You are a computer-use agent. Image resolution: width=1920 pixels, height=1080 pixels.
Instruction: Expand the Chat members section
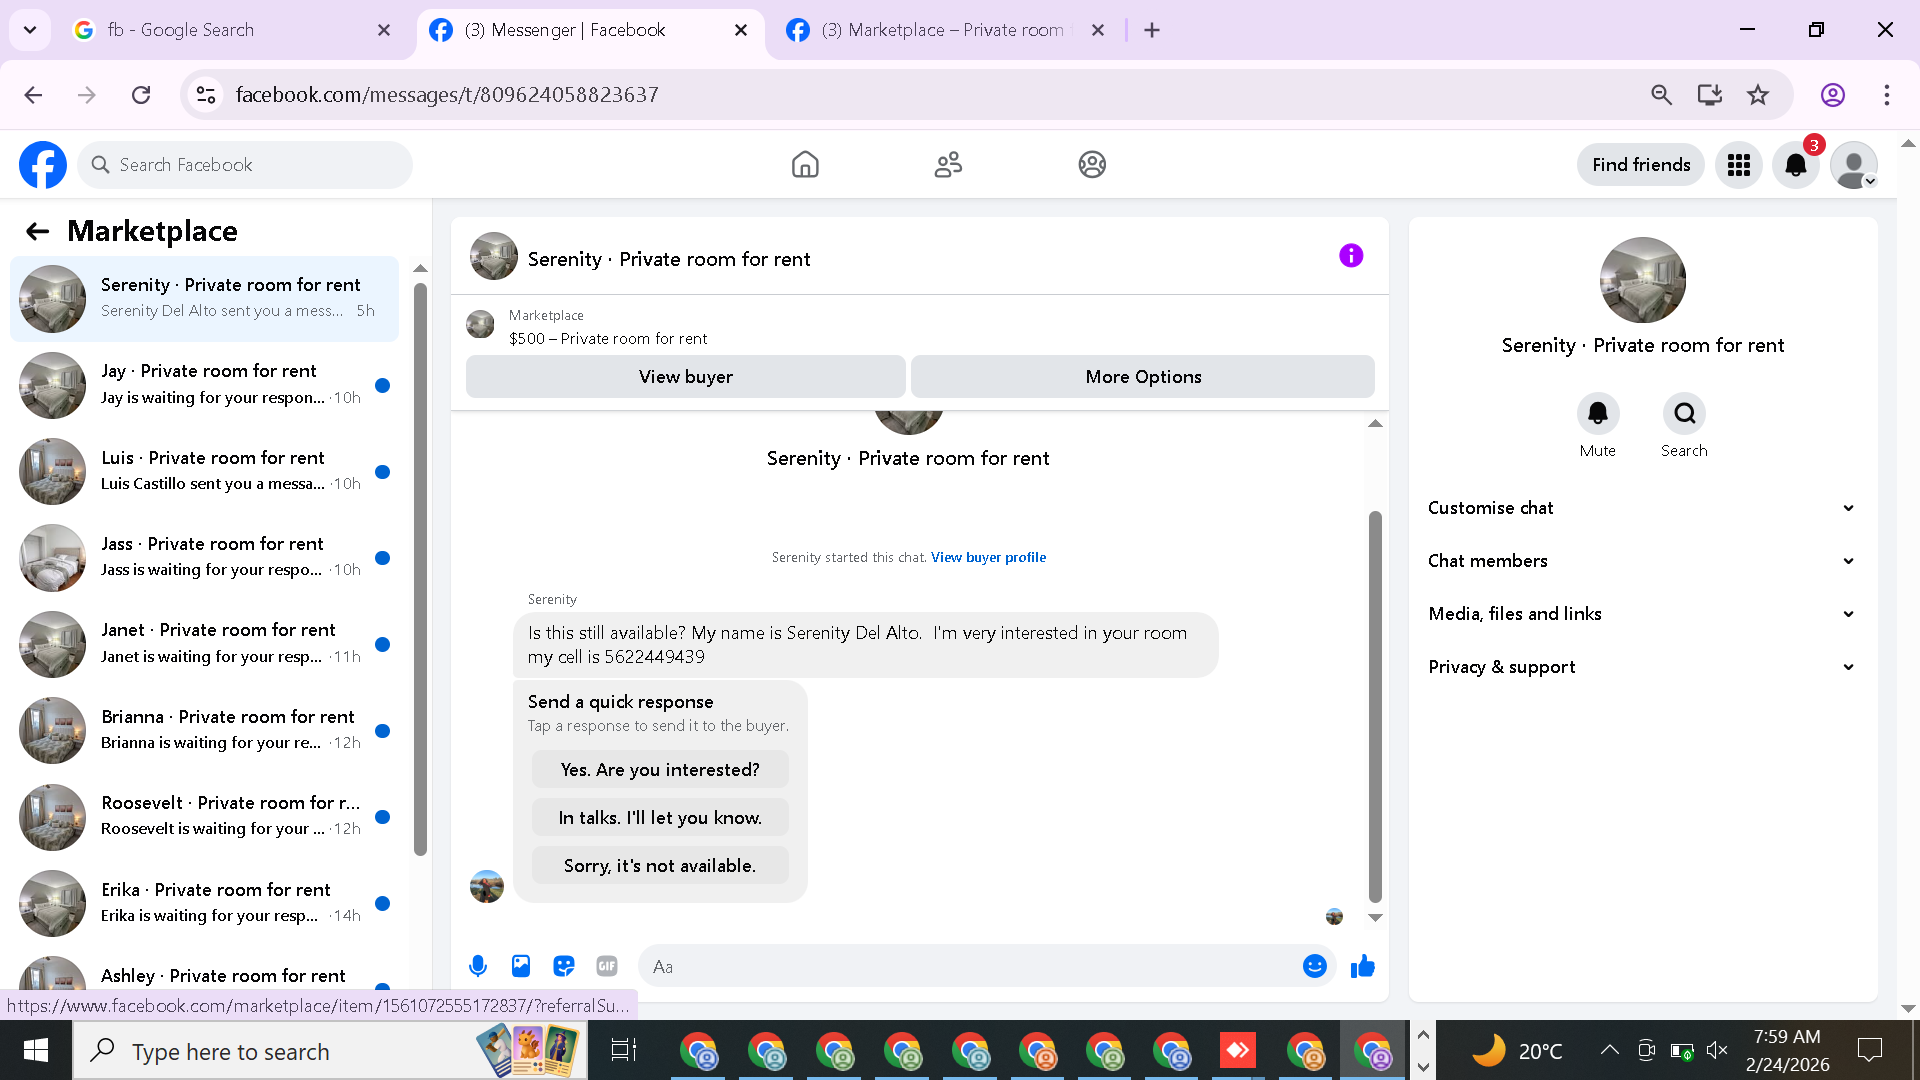1642,561
